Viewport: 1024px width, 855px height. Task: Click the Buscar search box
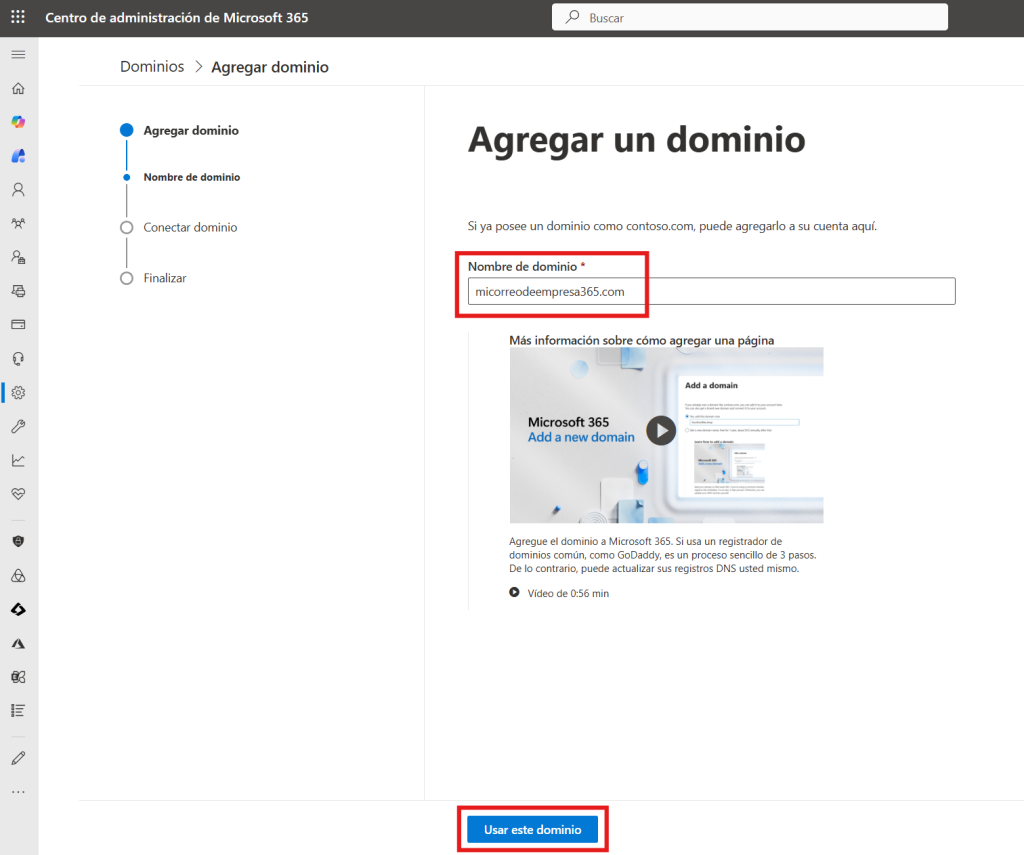click(749, 17)
